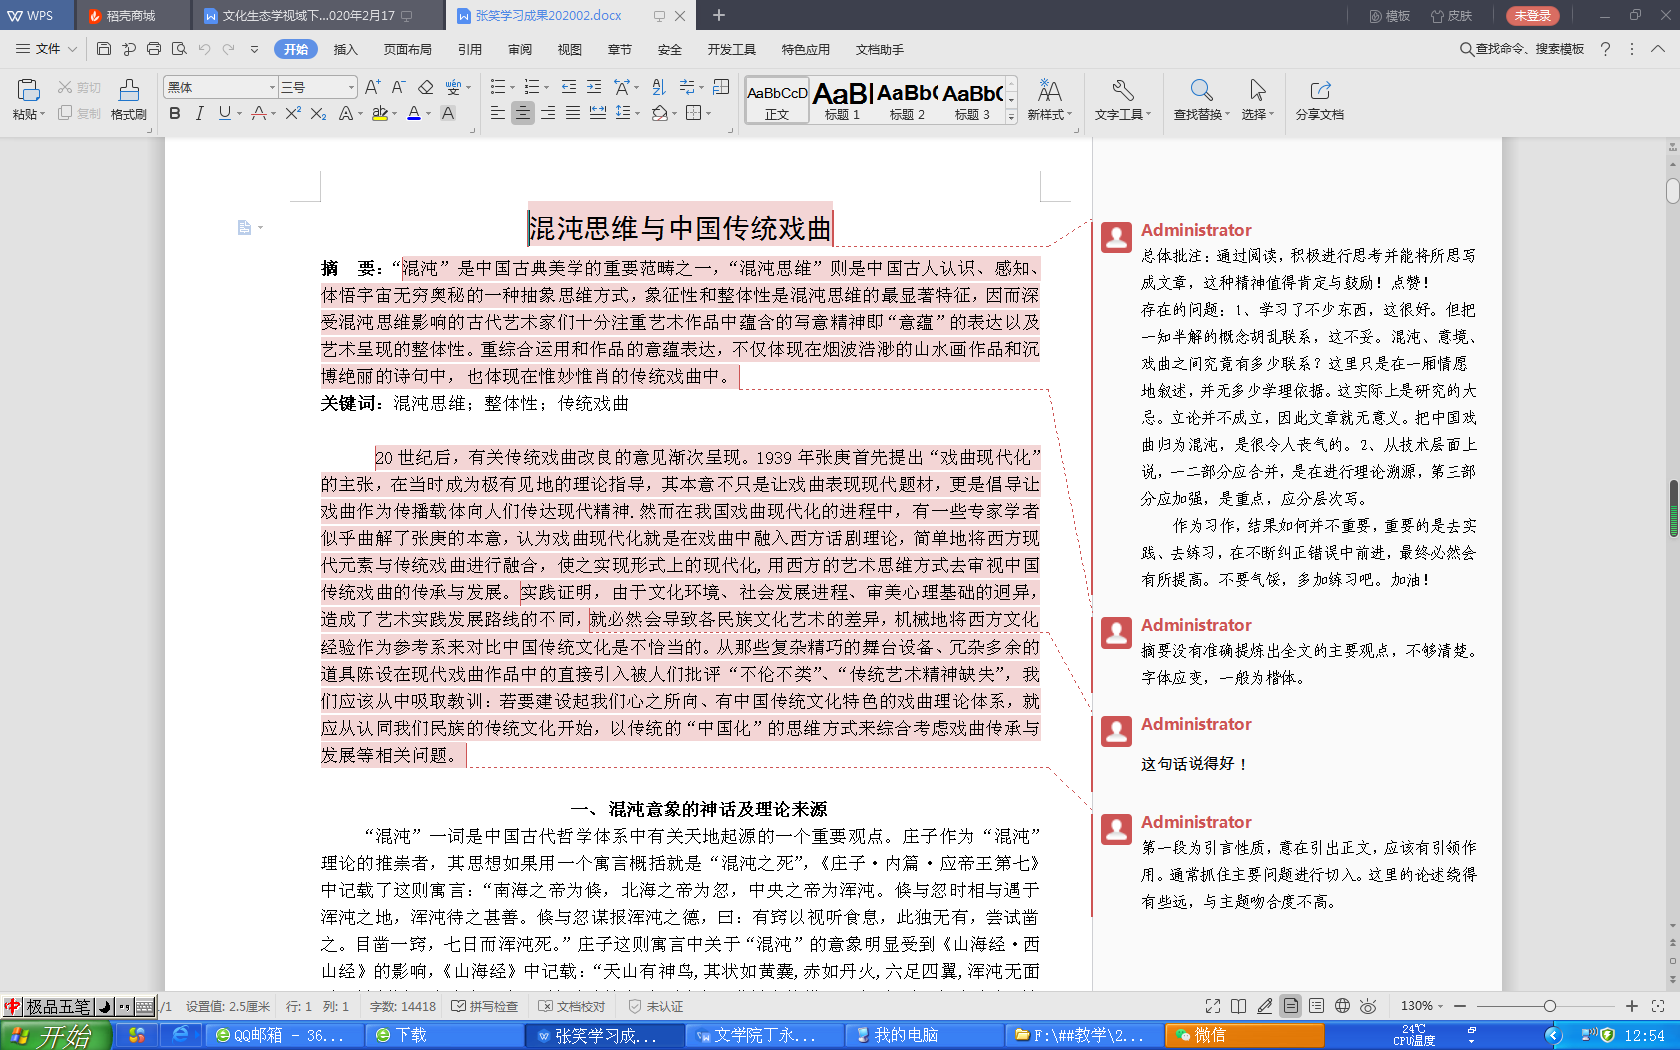Open the Find and Replace (查找替换) tool

pos(1201,99)
